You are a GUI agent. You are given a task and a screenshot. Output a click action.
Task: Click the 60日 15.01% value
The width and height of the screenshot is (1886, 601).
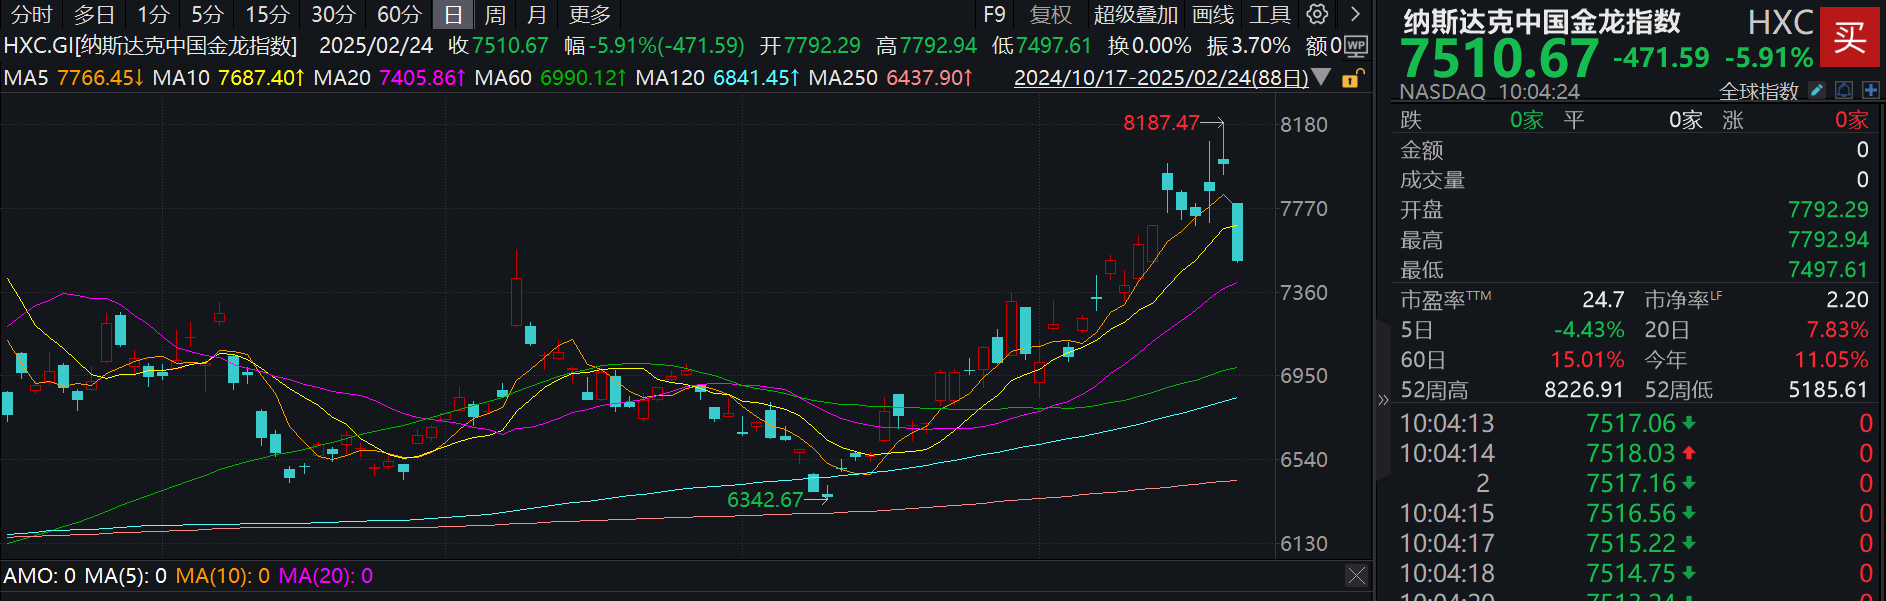coord(1587,359)
